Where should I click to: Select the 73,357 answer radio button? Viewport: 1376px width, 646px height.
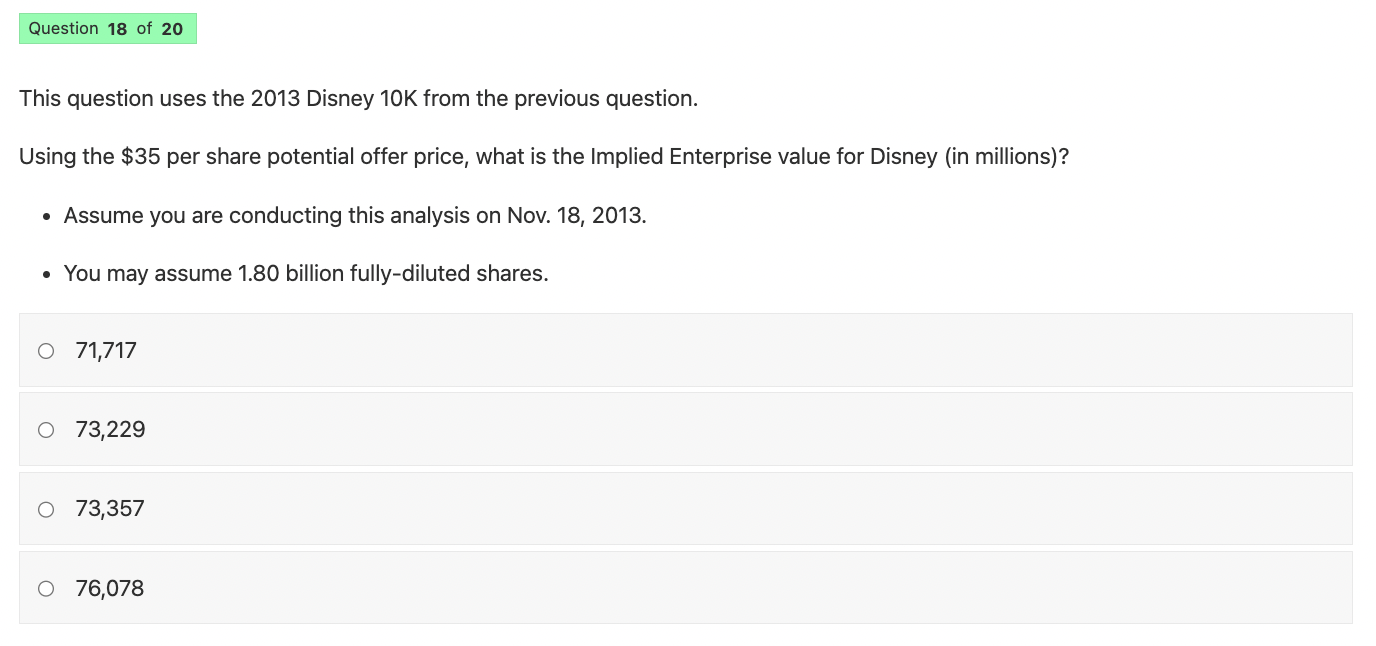[46, 508]
